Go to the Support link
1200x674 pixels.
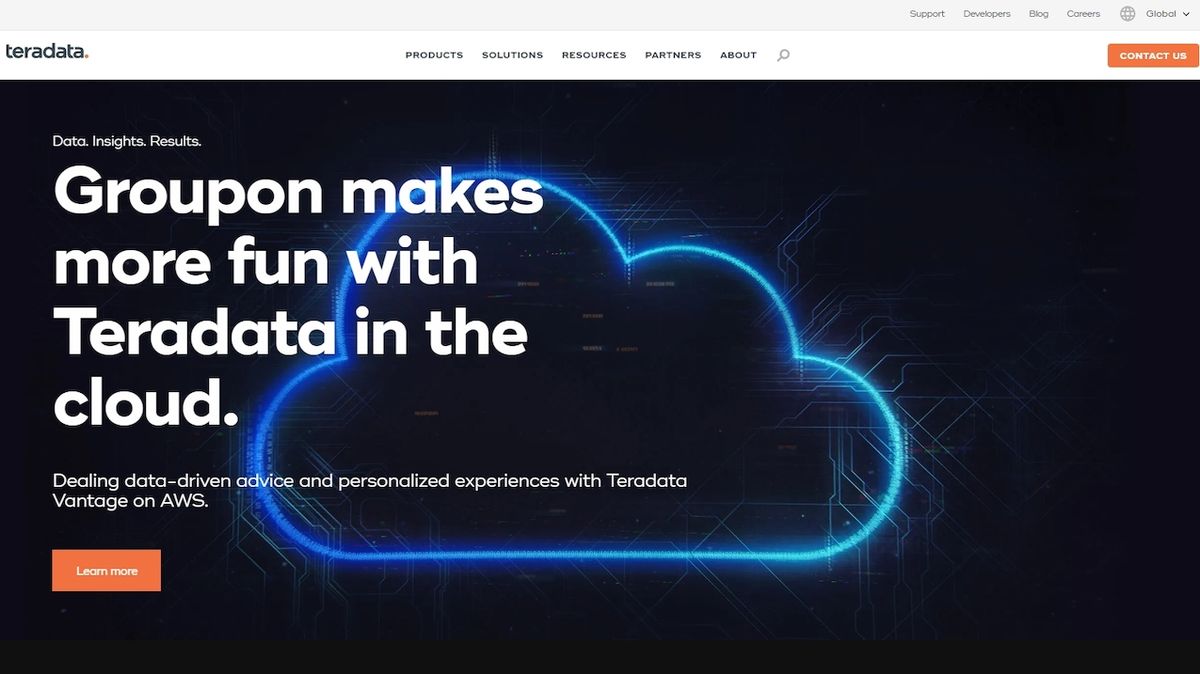927,14
